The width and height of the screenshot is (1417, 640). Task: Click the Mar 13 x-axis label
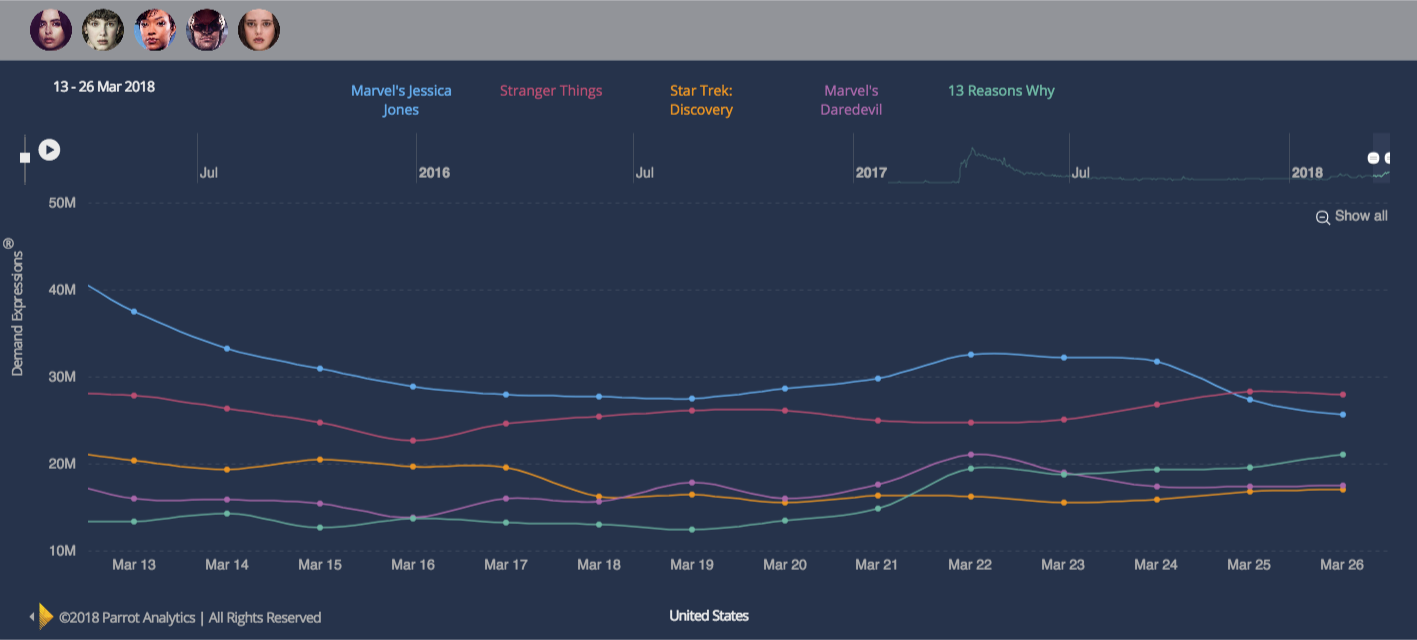click(134, 565)
